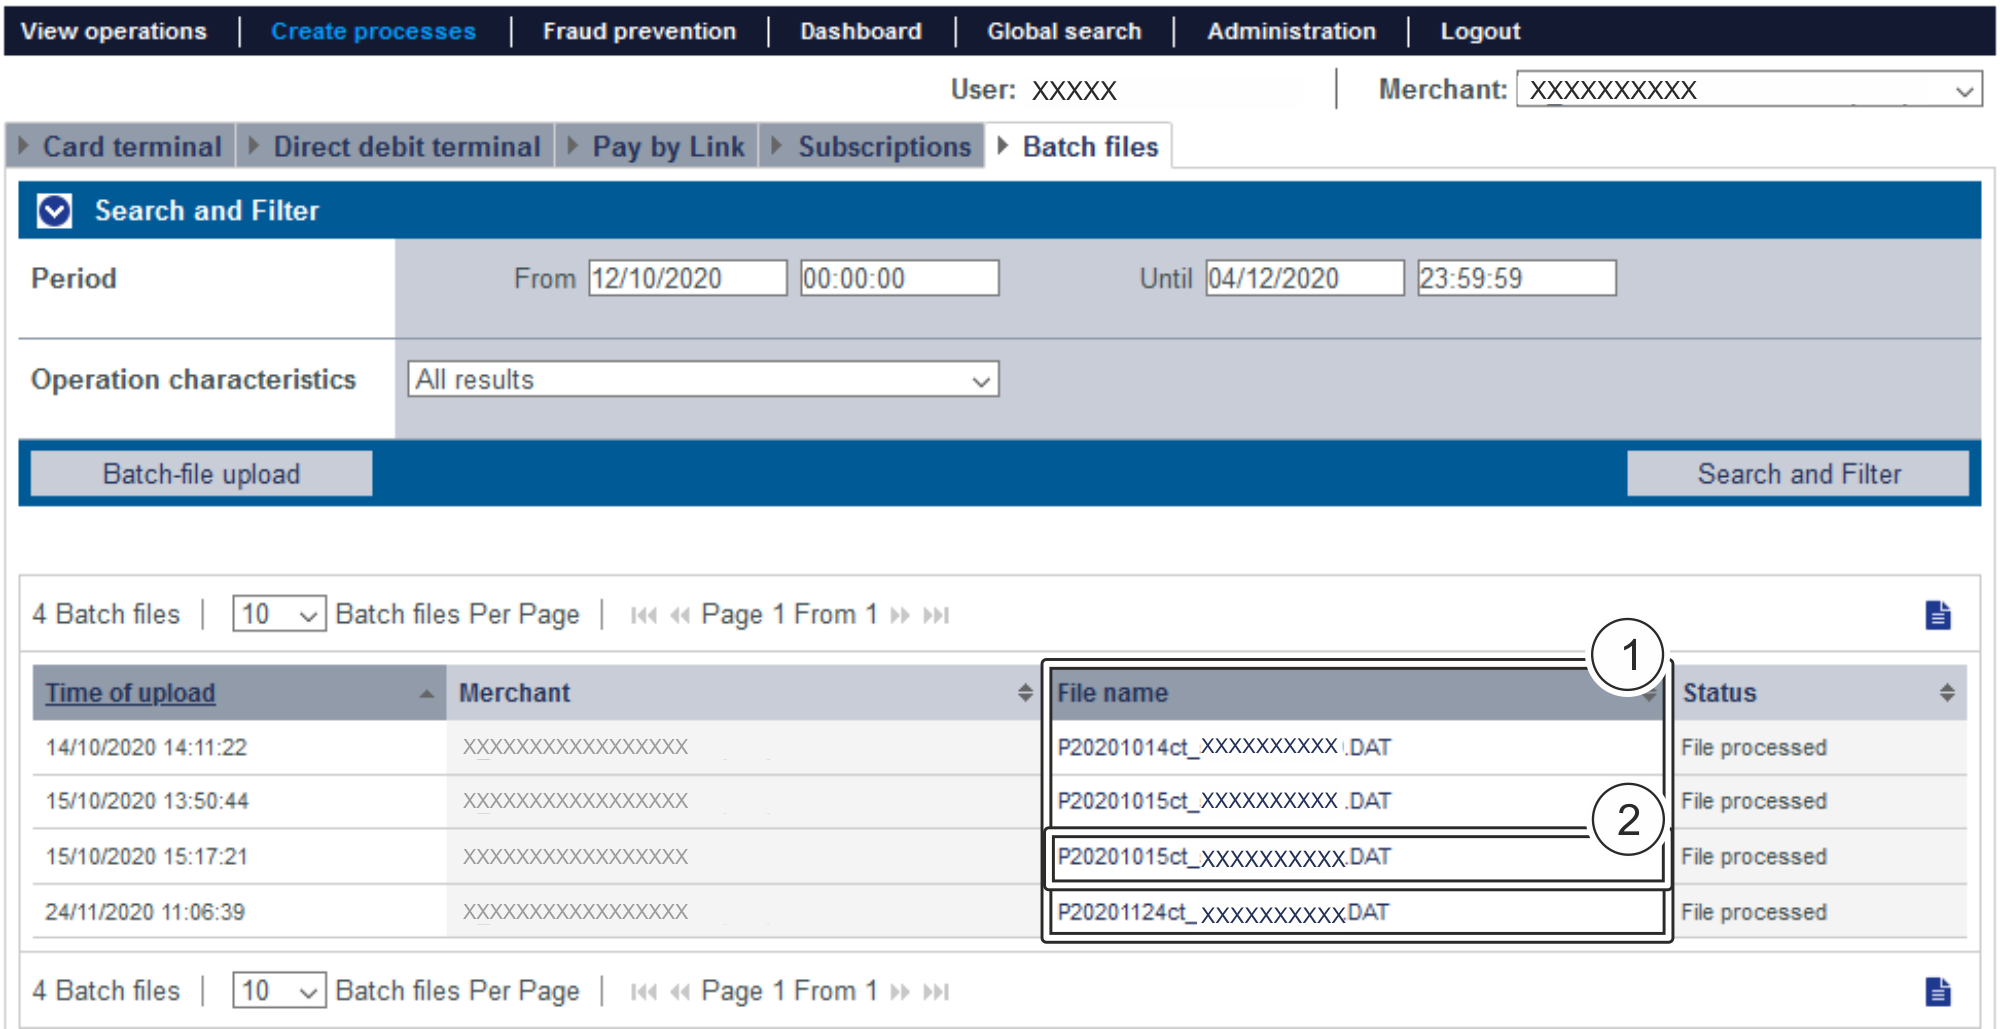Go to next page in top pagination
Screen dimensions: 2000x1029
tap(900, 615)
